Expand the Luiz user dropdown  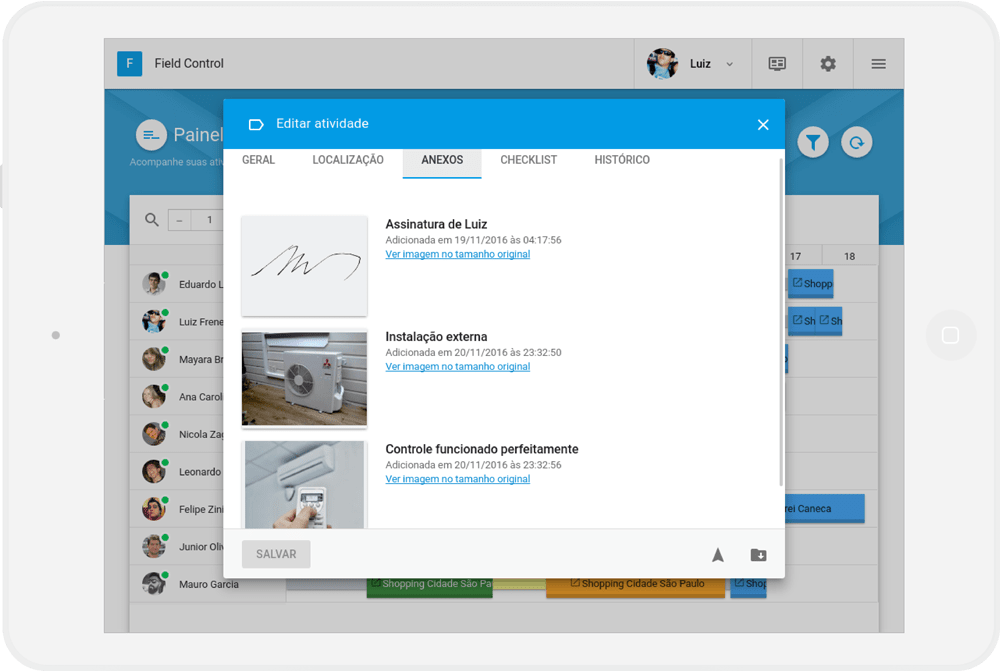coord(729,63)
